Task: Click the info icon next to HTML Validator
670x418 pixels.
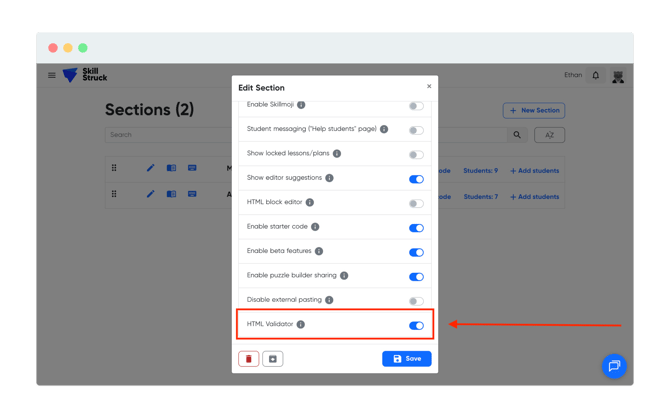Action: point(301,324)
